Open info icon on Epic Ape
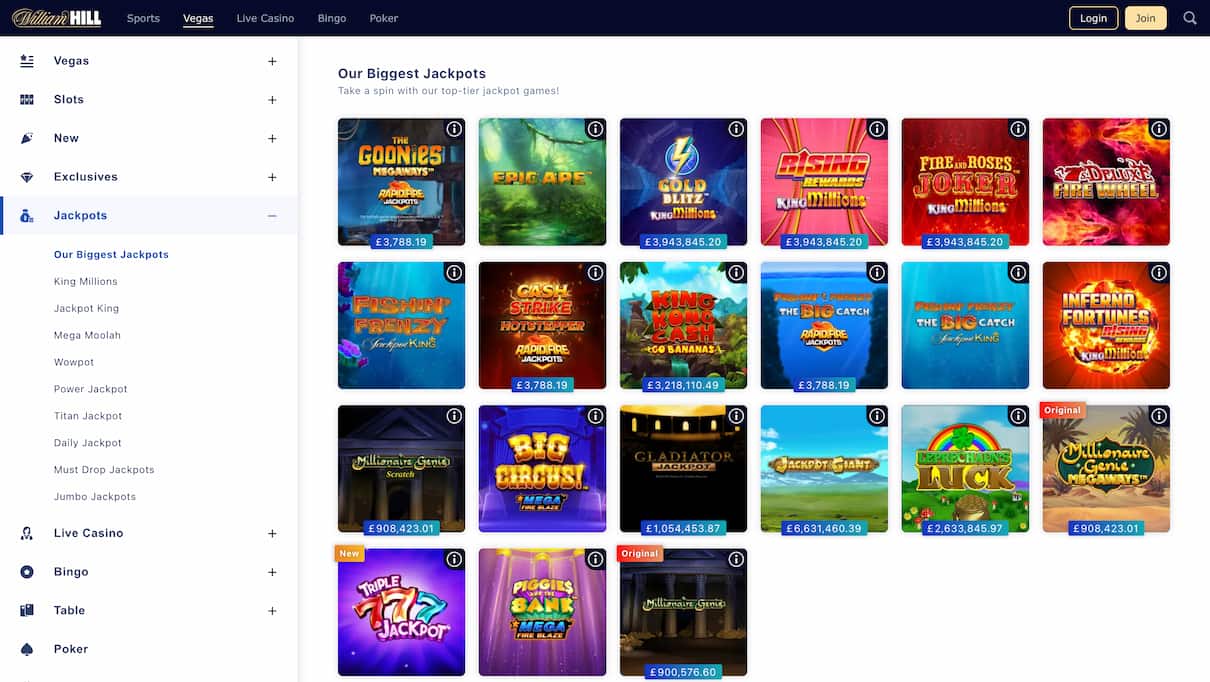The image size is (1210, 682). pyautogui.click(x=595, y=129)
